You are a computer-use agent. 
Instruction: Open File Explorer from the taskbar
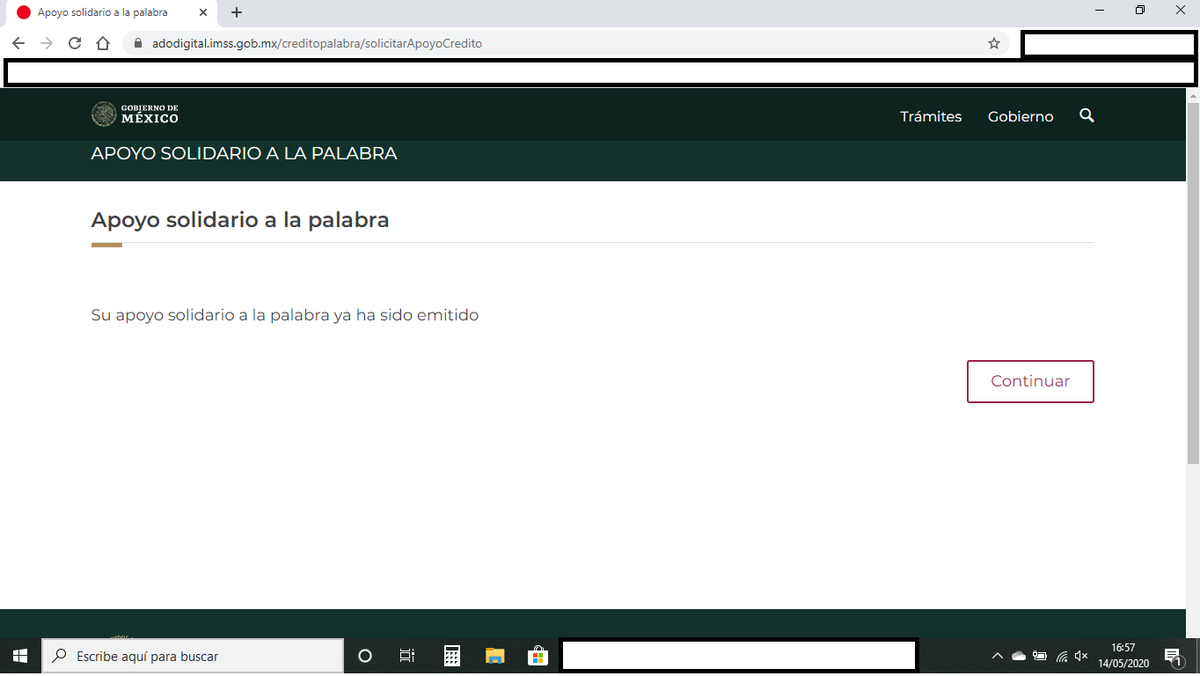coord(495,656)
